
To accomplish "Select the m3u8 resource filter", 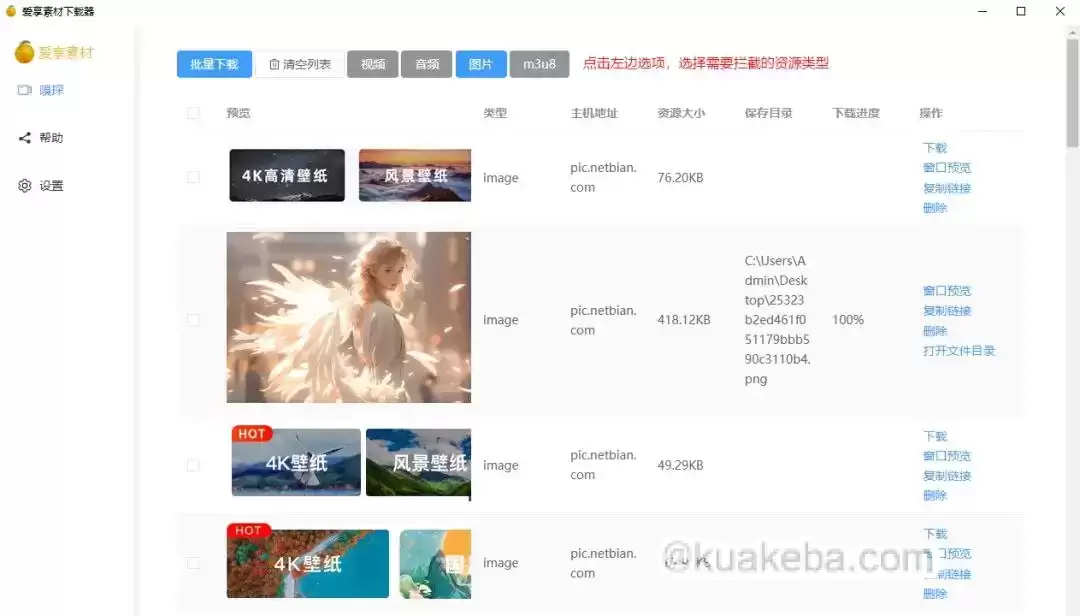I will (539, 63).
